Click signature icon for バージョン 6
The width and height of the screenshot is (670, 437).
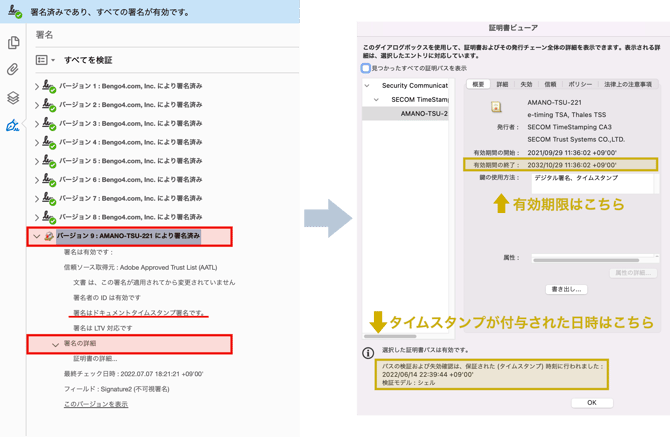pos(49,180)
